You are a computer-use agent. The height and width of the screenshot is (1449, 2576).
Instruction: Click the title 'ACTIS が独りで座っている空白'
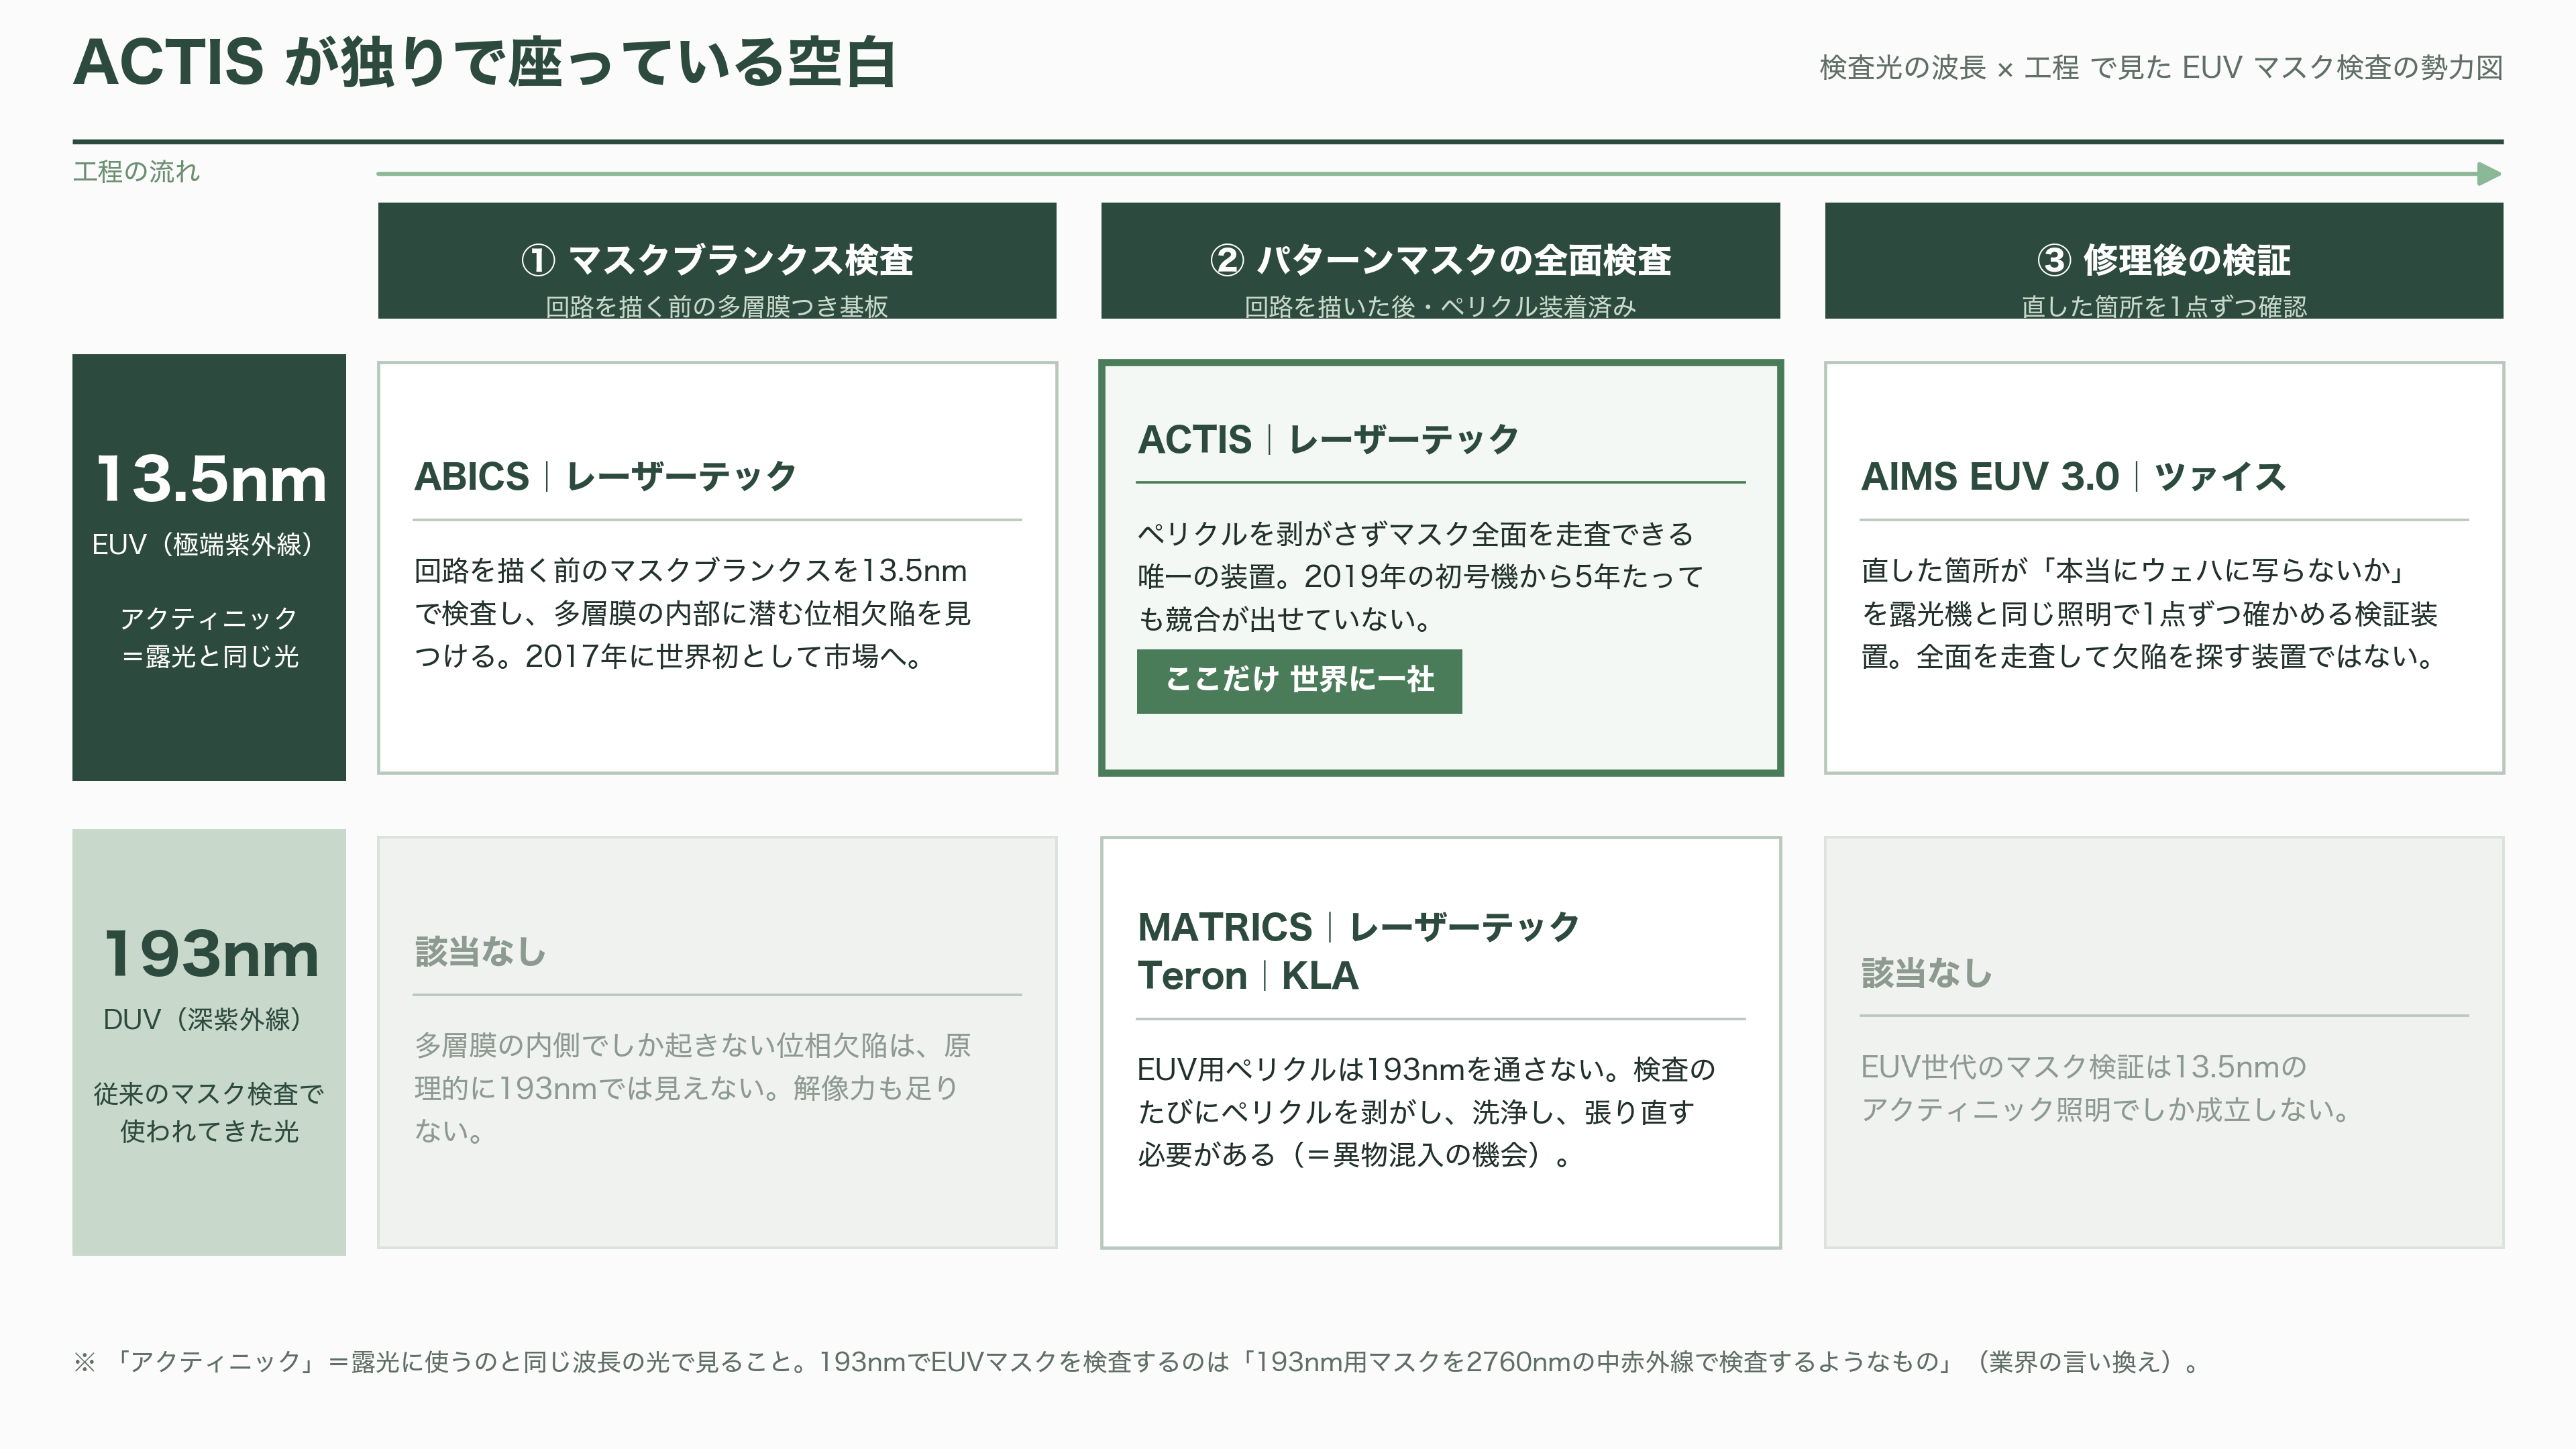coord(485,62)
